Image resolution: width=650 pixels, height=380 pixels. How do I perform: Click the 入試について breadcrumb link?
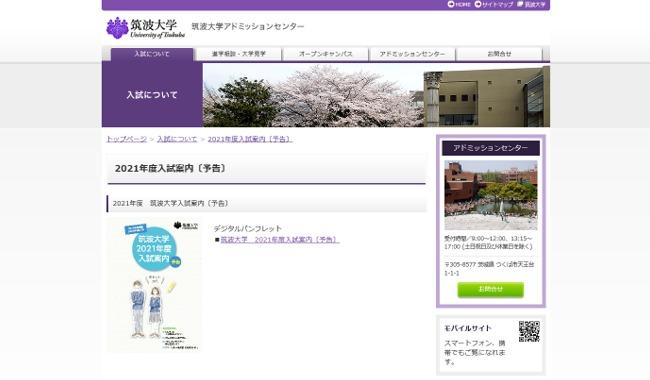(177, 139)
